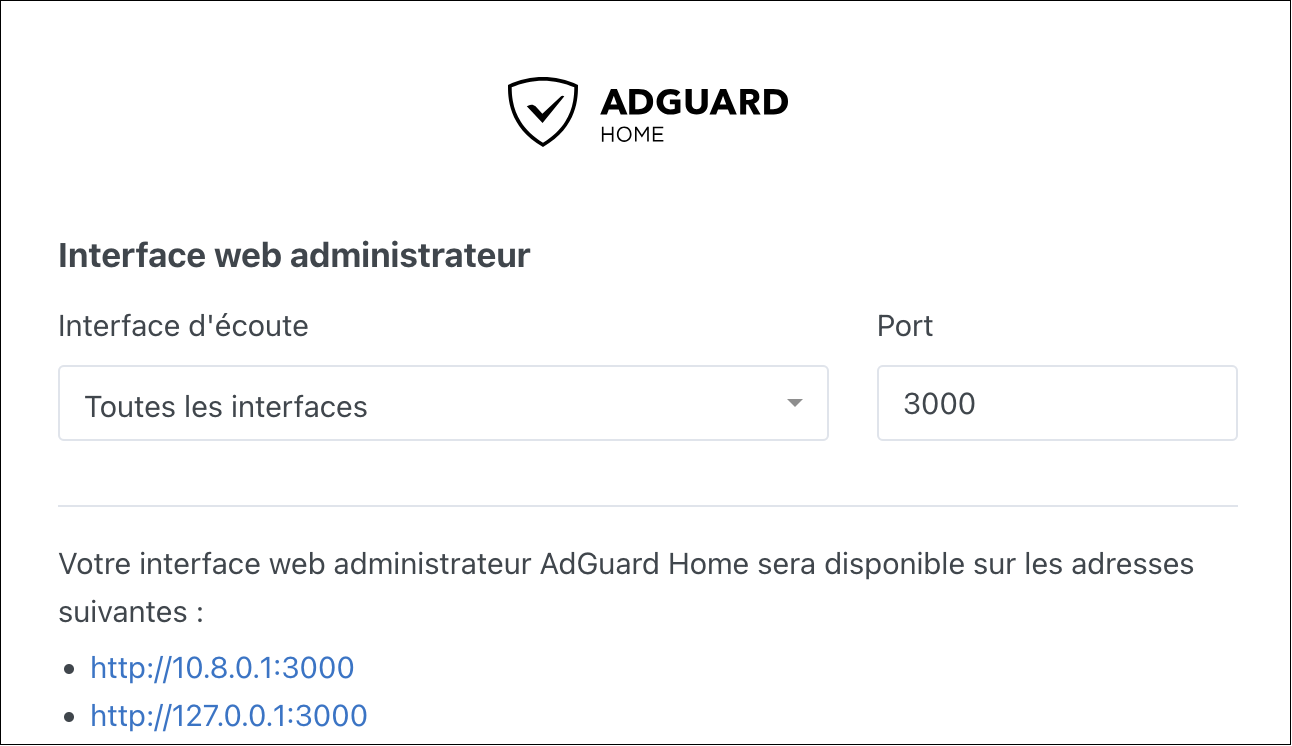The height and width of the screenshot is (746, 1292).
Task: Click the listening interface dropdown arrow
Action: coord(795,403)
